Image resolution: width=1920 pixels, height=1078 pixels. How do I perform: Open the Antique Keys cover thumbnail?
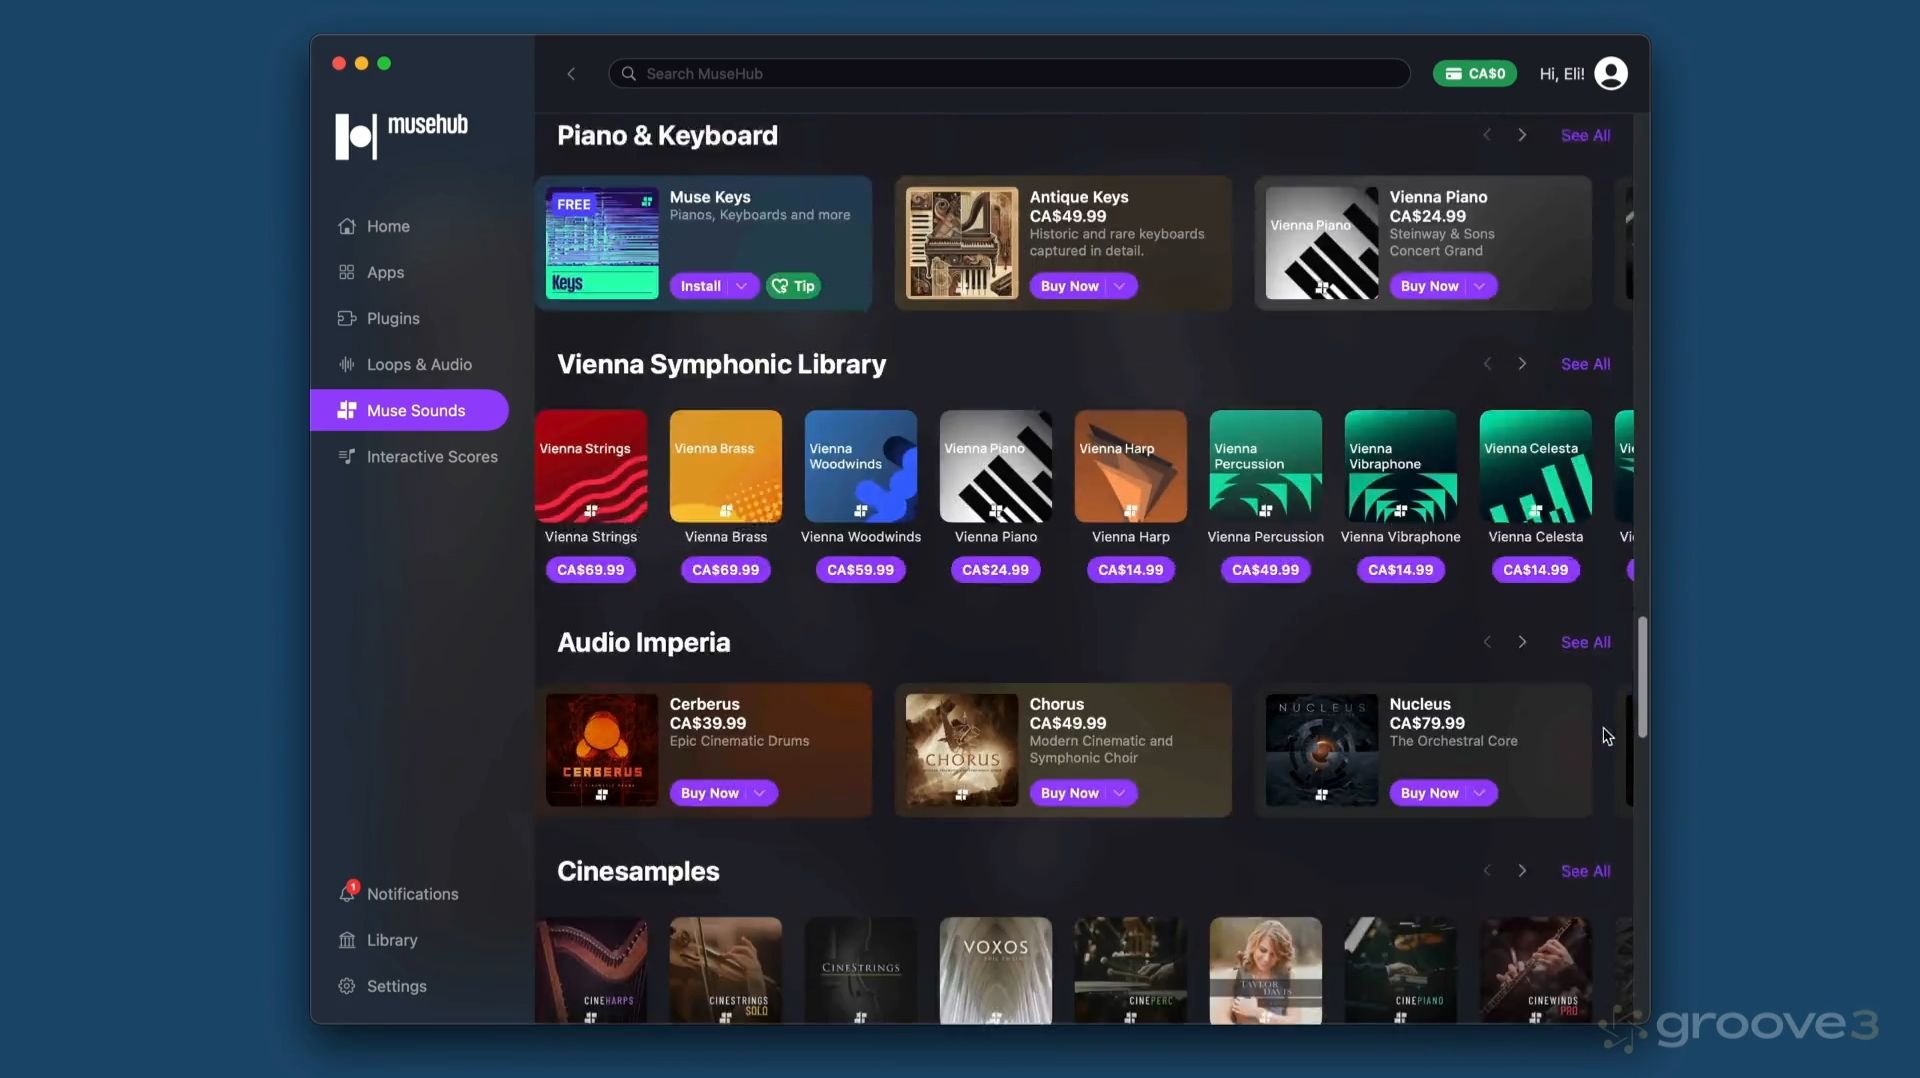coord(962,243)
